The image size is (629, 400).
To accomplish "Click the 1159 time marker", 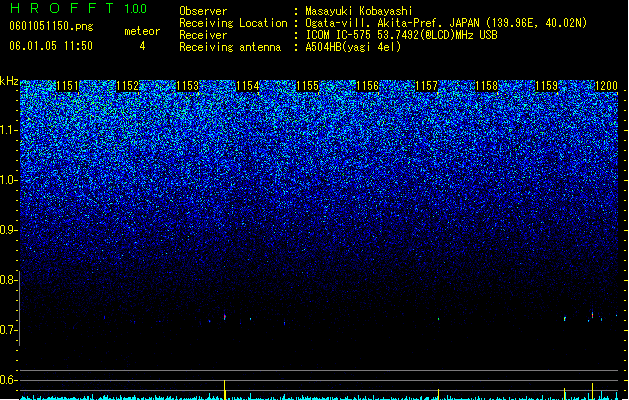I will coord(546,86).
